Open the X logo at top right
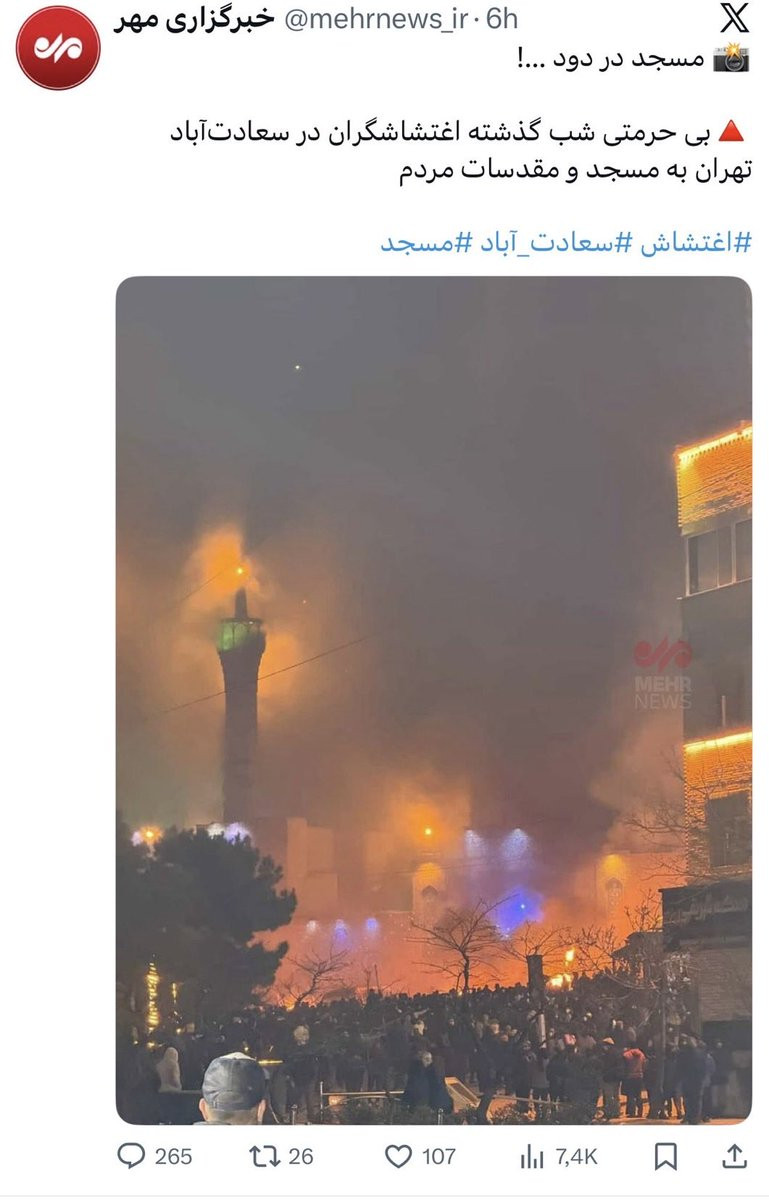The width and height of the screenshot is (769, 1200). tap(733, 19)
